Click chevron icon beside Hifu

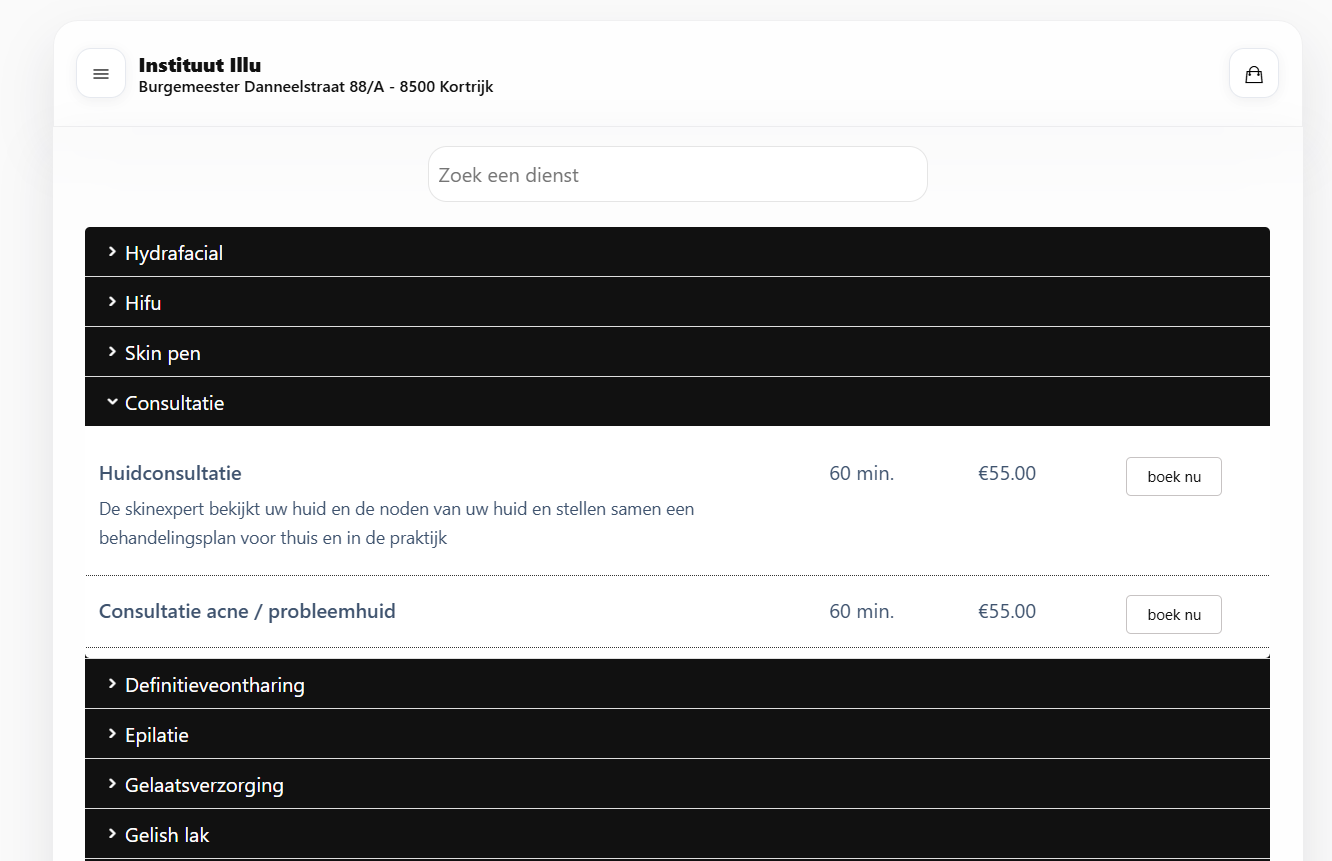(x=112, y=302)
